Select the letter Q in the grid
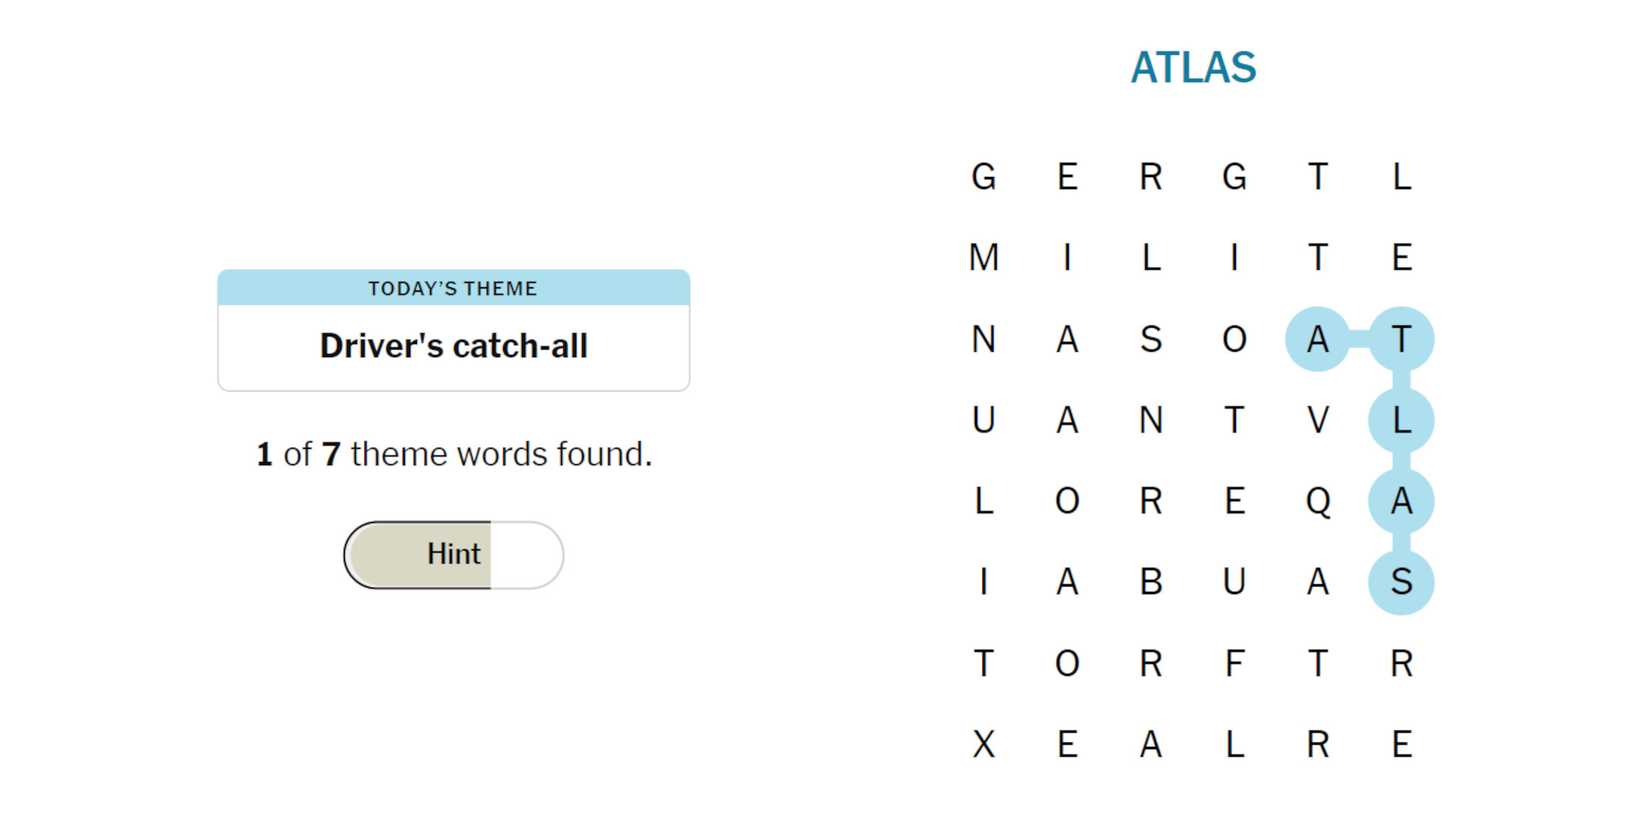 (x=1318, y=501)
